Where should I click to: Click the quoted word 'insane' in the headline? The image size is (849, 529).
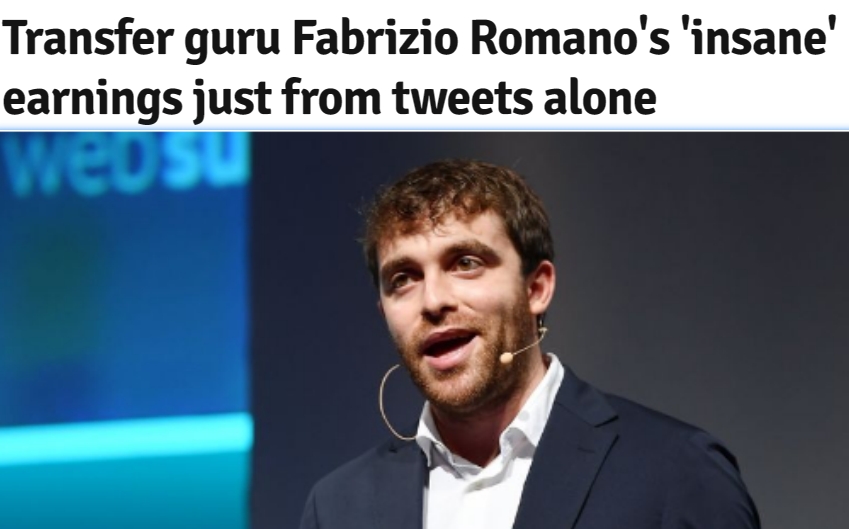(754, 38)
